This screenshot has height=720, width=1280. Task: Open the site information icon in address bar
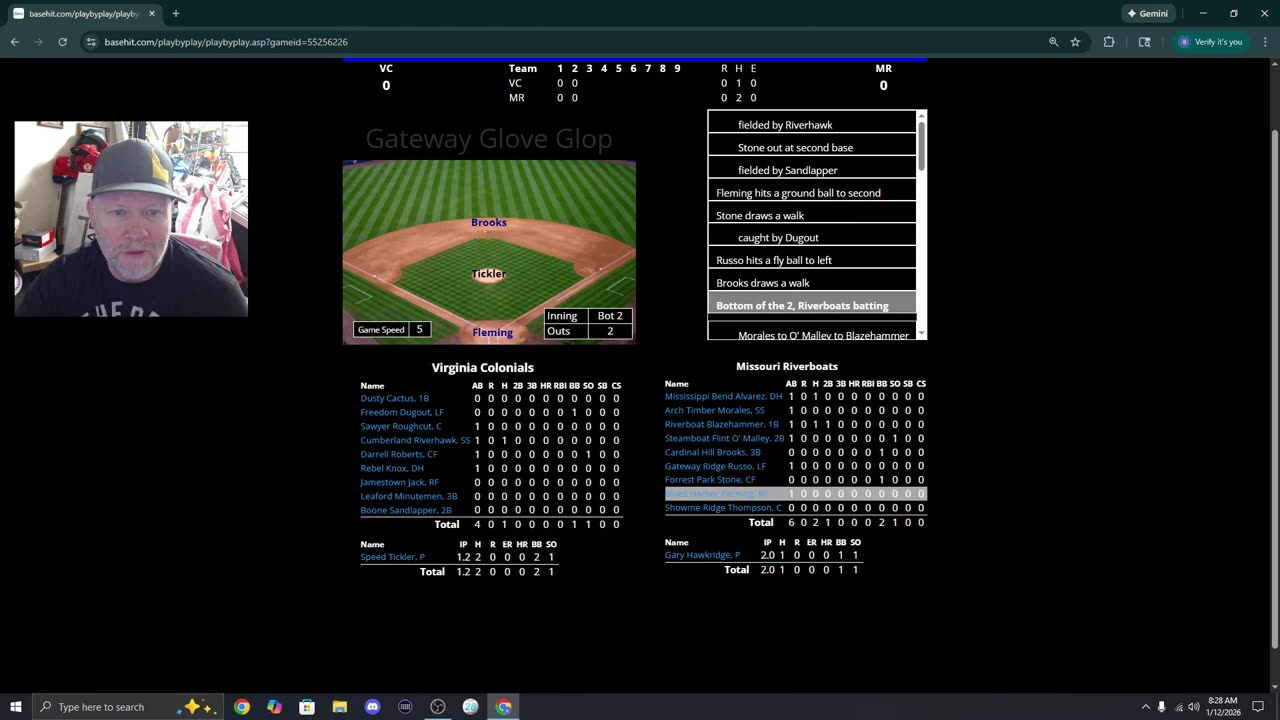point(91,42)
